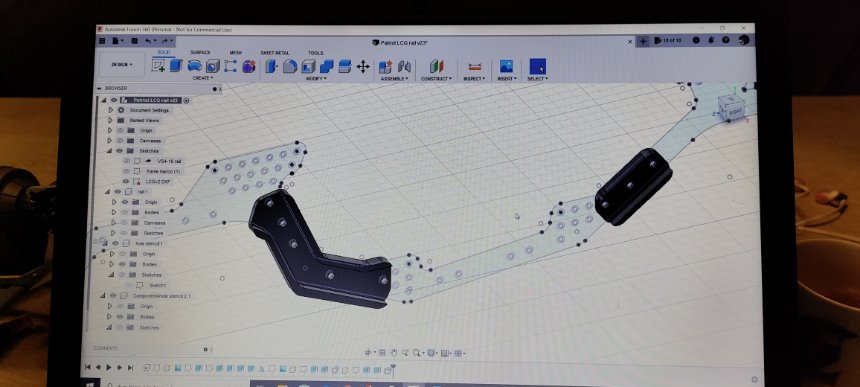860x387 pixels.
Task: Select the Measure tool in Inspect
Action: (x=474, y=67)
